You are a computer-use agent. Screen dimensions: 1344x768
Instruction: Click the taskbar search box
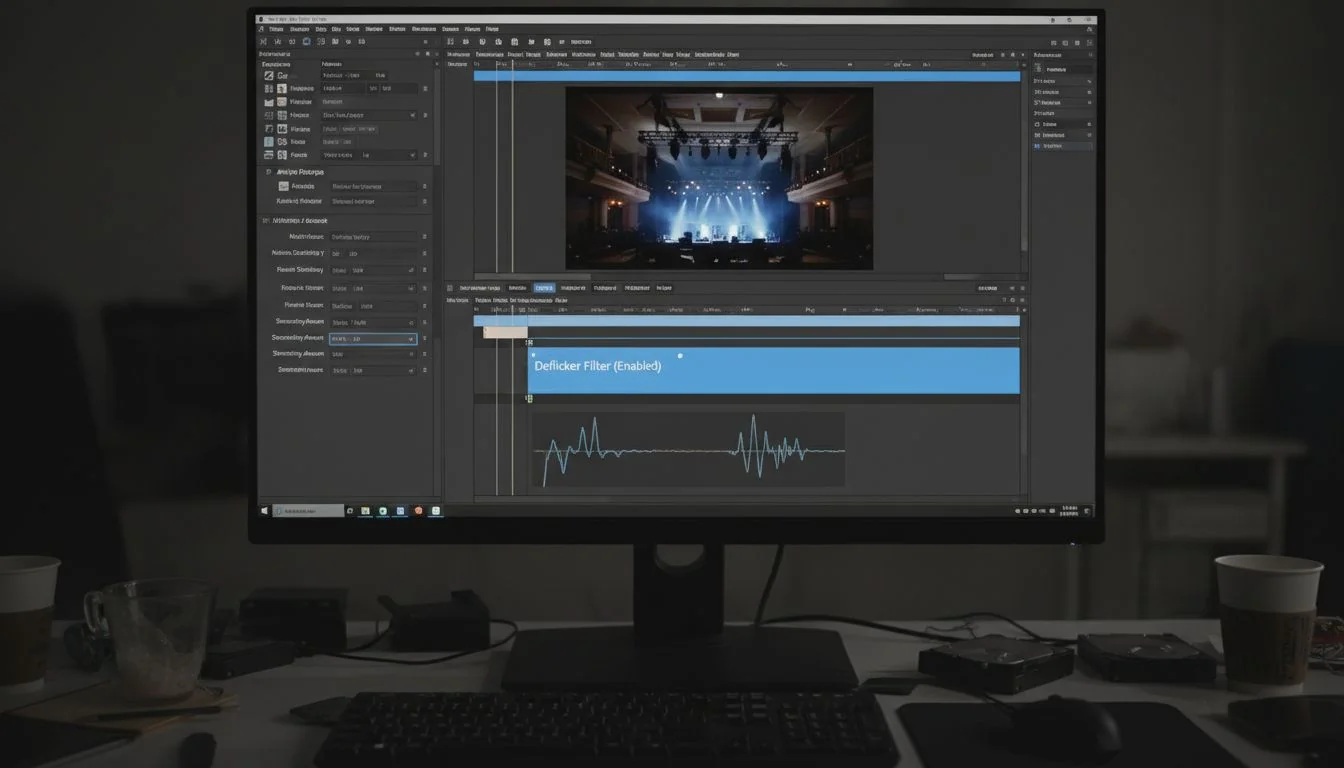tap(308, 511)
